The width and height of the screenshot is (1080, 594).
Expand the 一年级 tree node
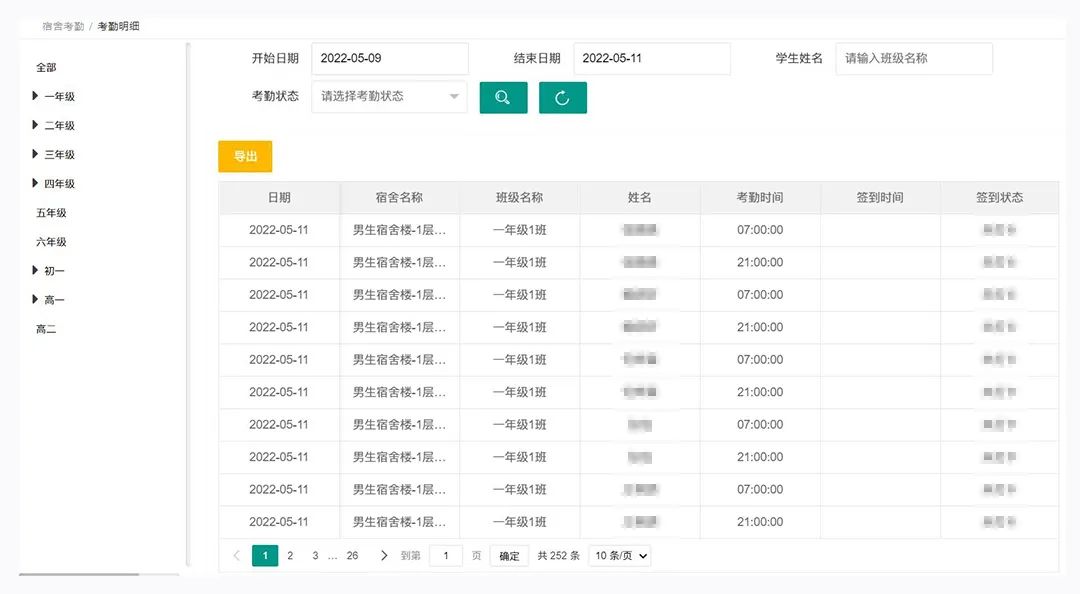point(34,96)
